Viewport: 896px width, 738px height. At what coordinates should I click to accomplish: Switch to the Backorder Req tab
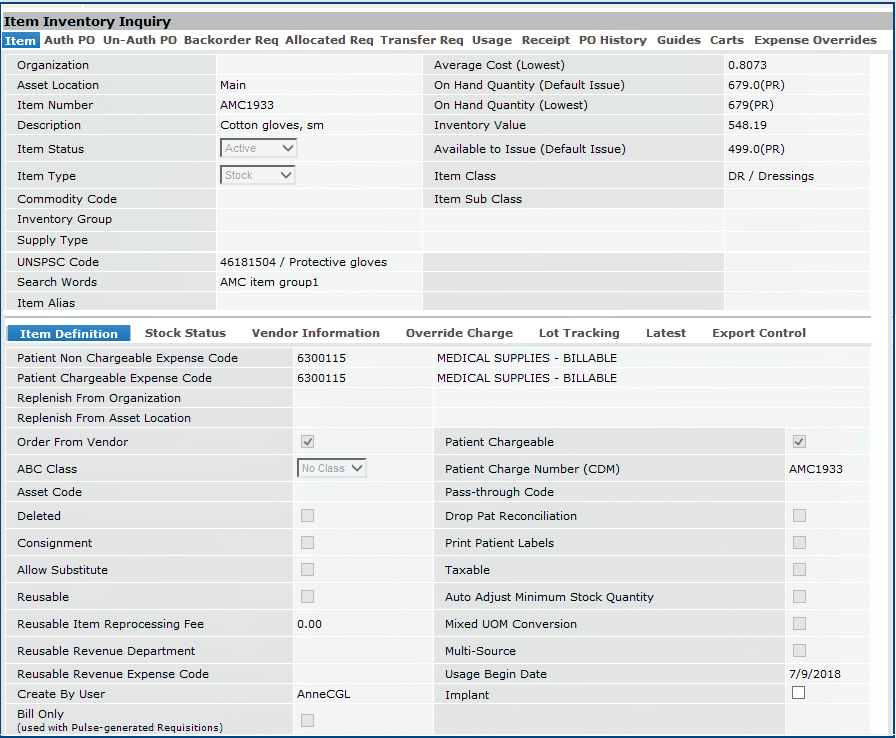[231, 40]
